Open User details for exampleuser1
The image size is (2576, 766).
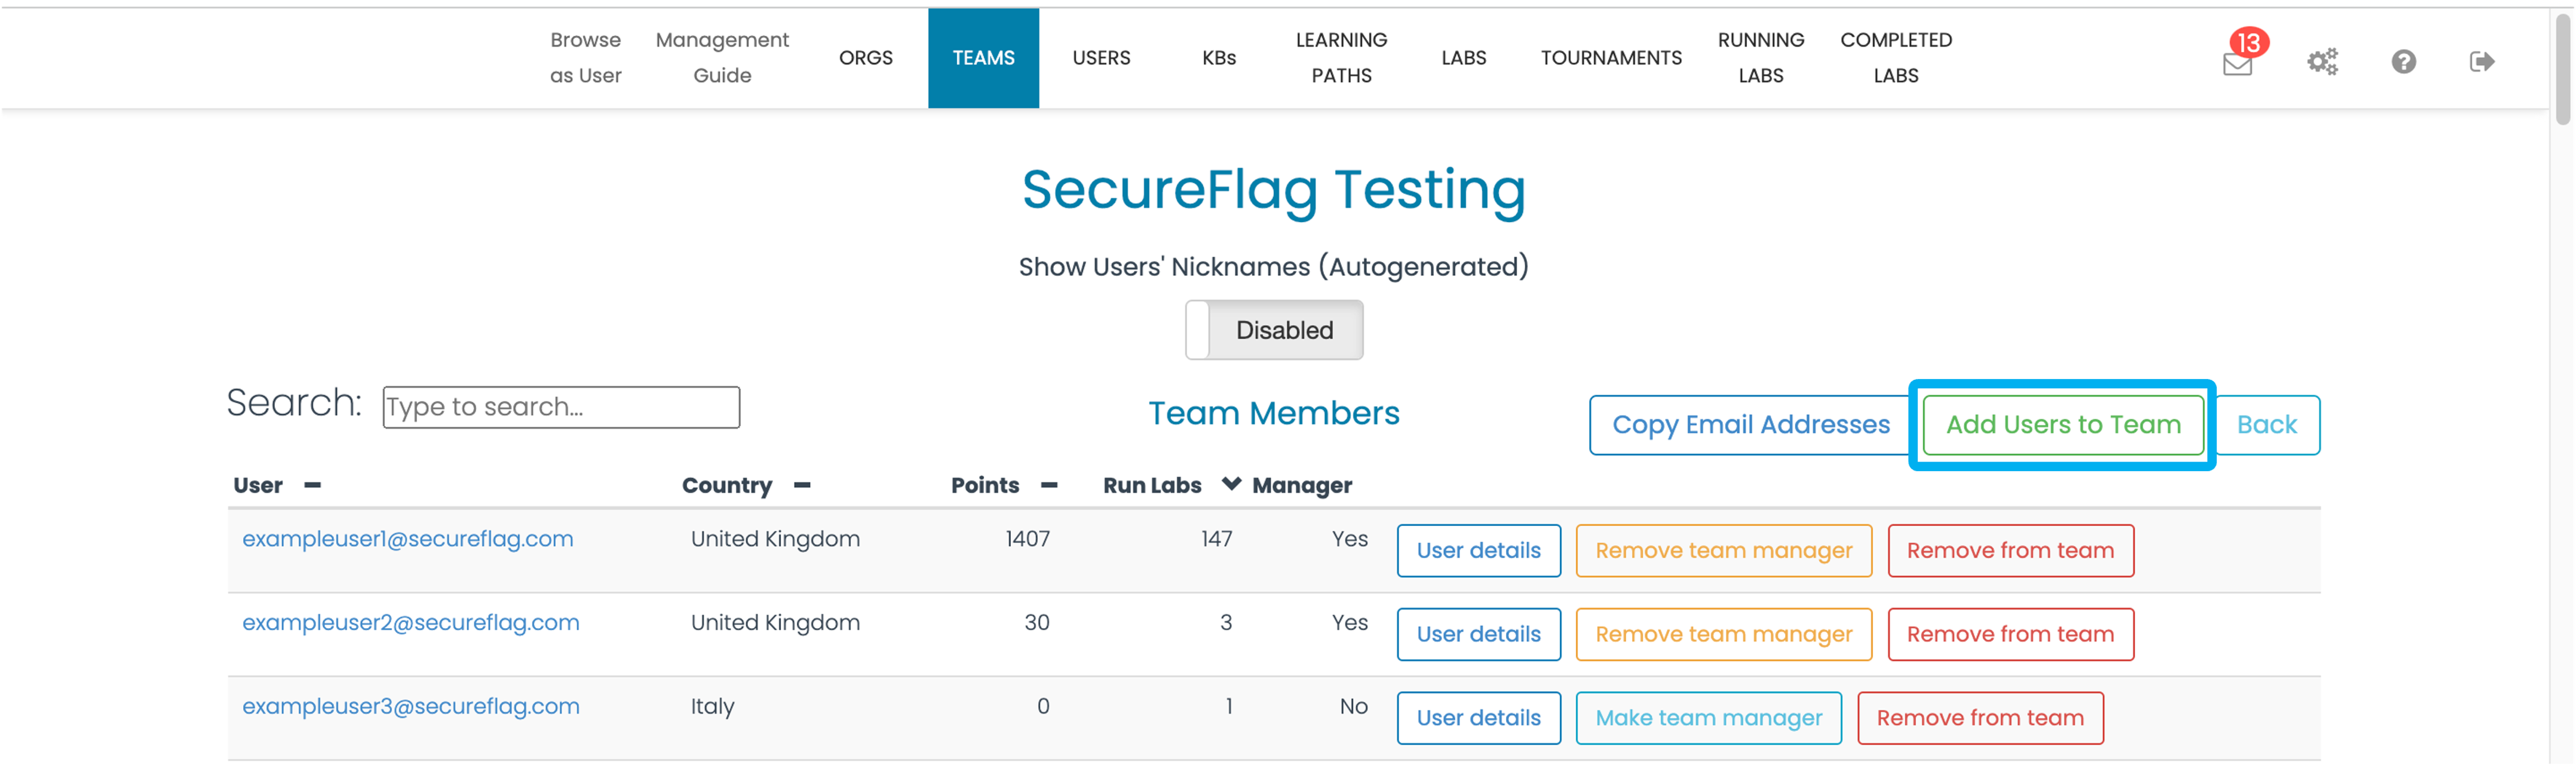click(1478, 551)
